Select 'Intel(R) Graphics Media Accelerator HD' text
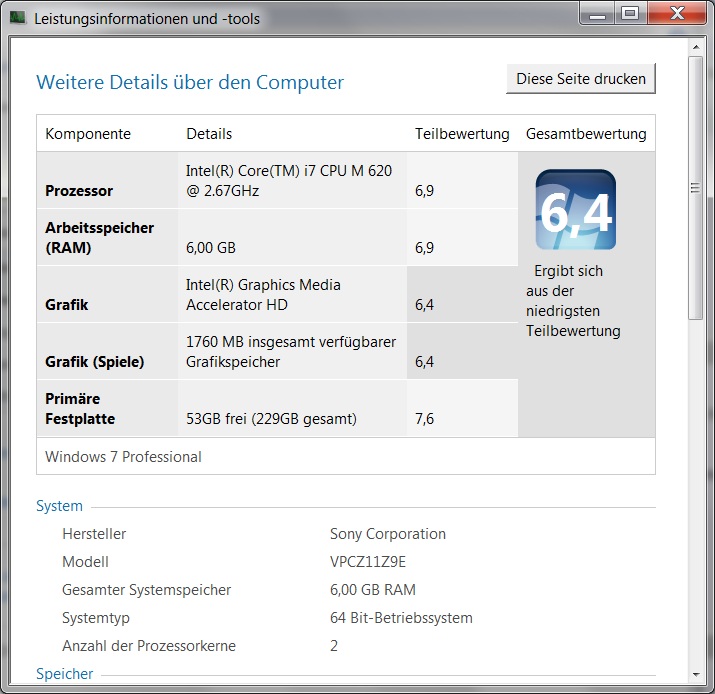 (263, 295)
